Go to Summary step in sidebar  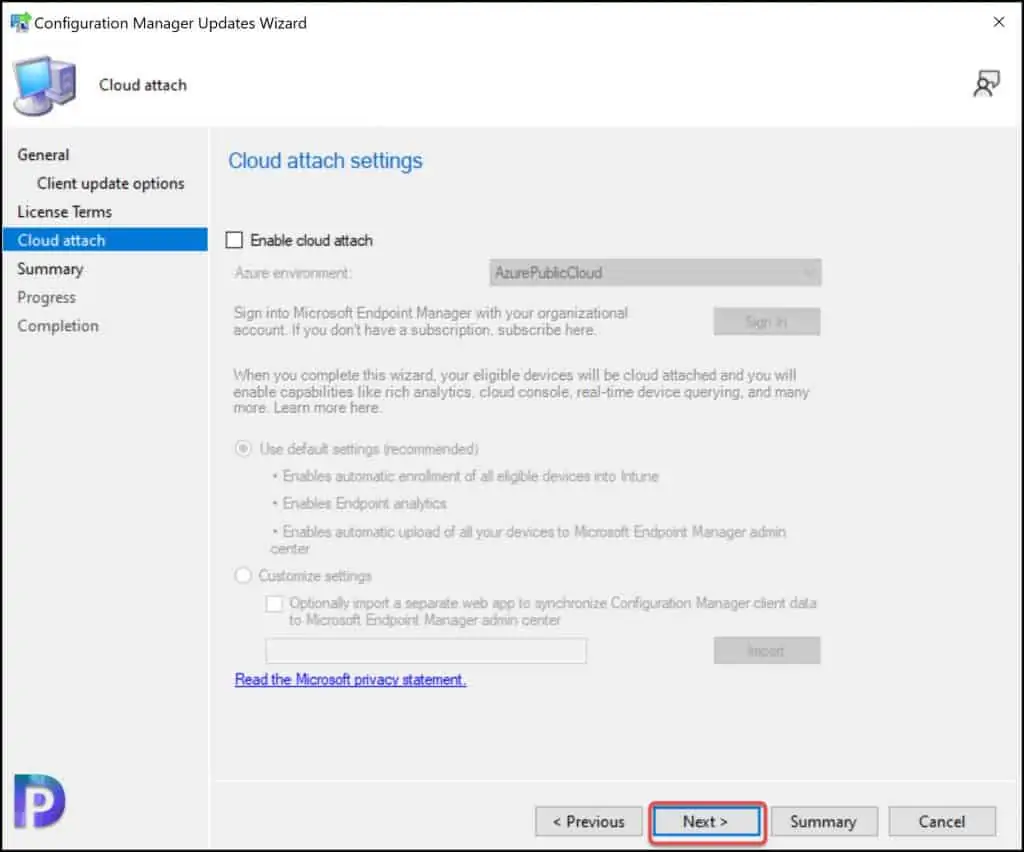click(x=50, y=269)
